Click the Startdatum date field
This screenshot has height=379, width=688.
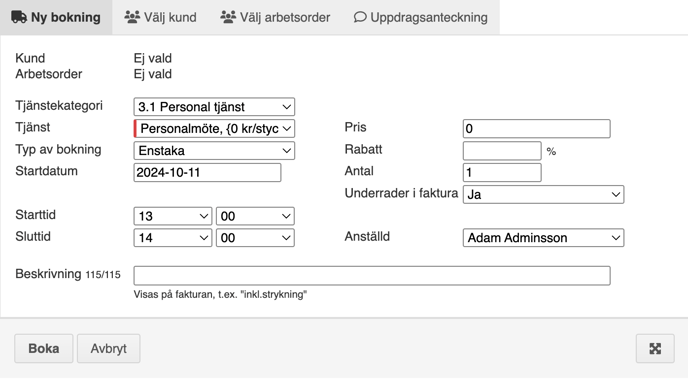(207, 172)
